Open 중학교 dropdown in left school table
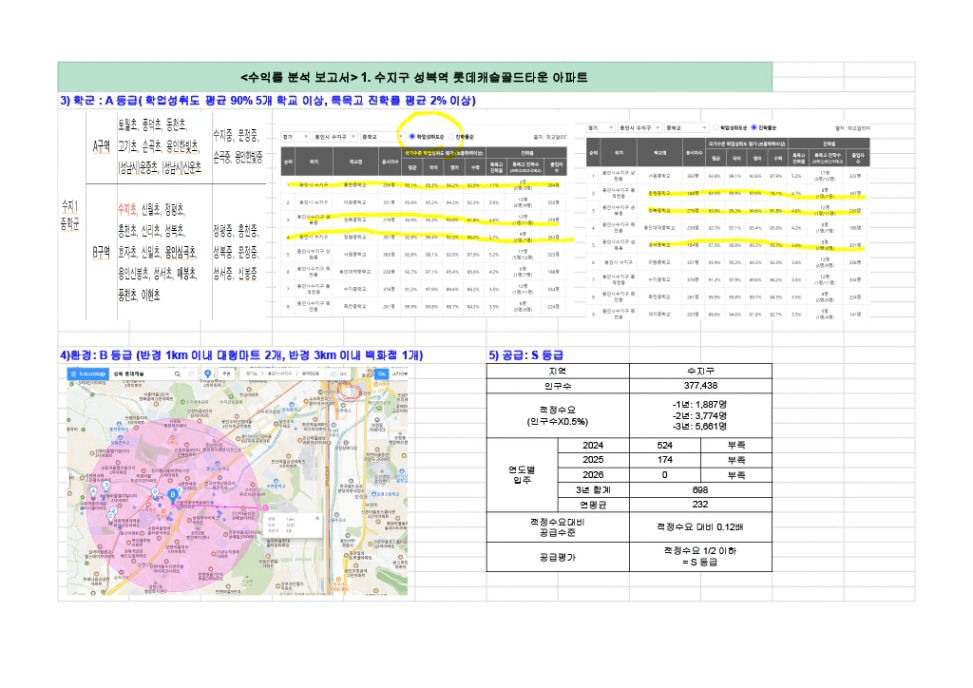The height and width of the screenshot is (688, 973). click(382, 136)
